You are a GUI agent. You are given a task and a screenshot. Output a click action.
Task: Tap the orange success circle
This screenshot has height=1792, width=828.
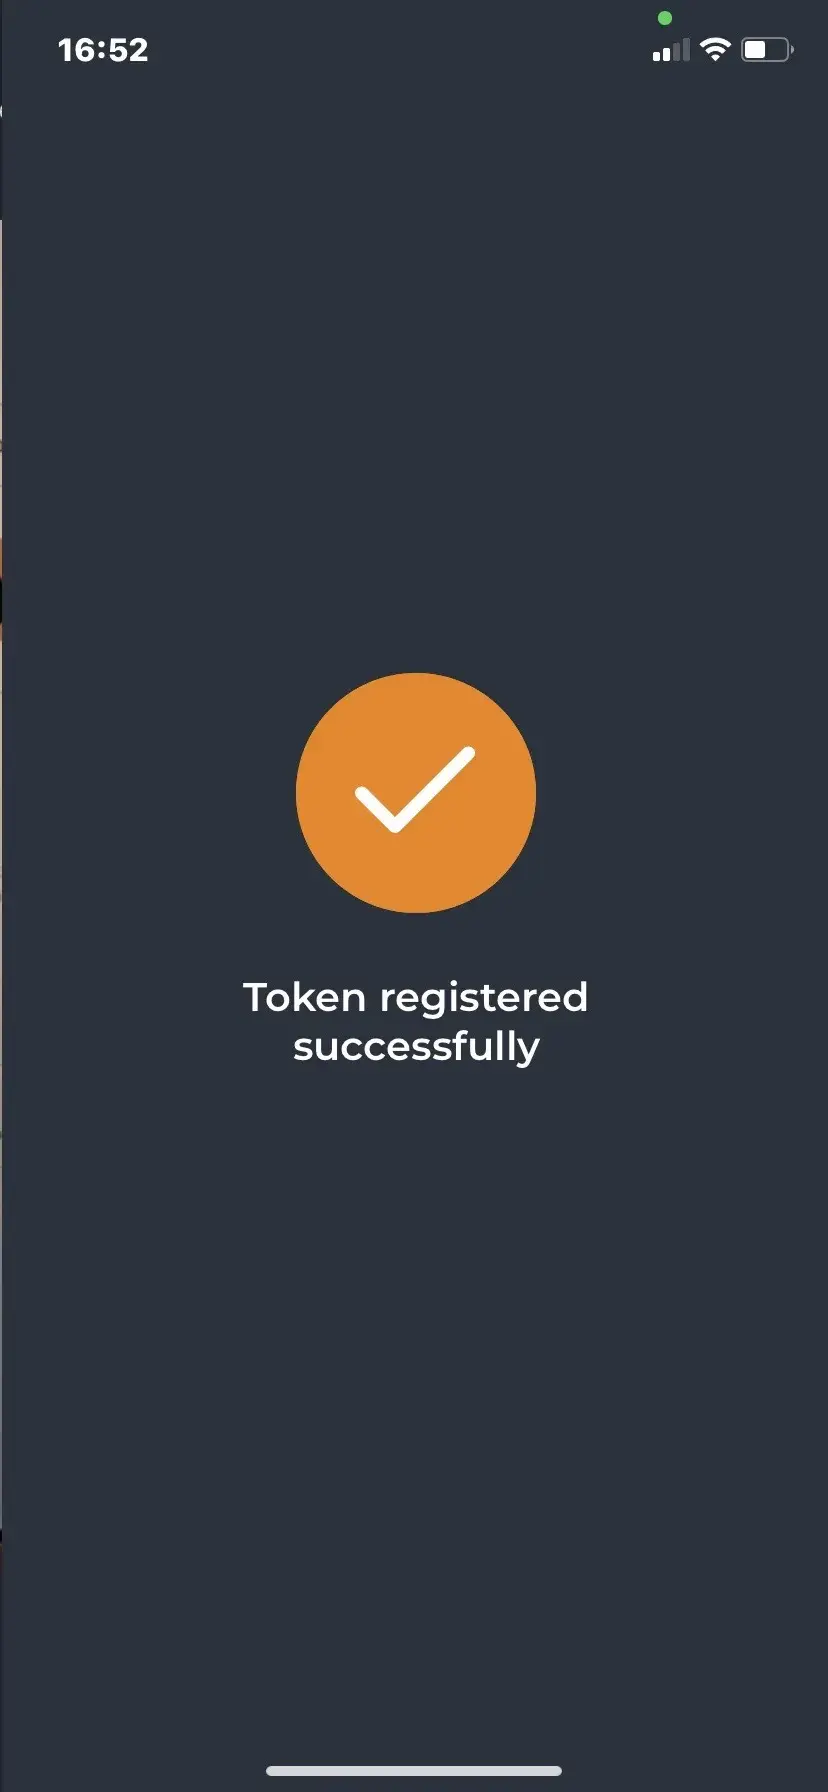tap(416, 793)
